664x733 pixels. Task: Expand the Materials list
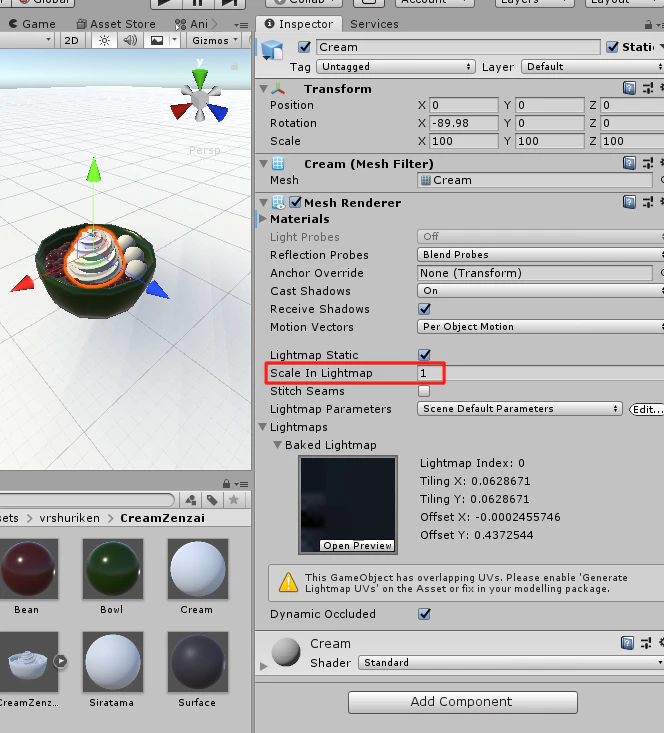263,219
